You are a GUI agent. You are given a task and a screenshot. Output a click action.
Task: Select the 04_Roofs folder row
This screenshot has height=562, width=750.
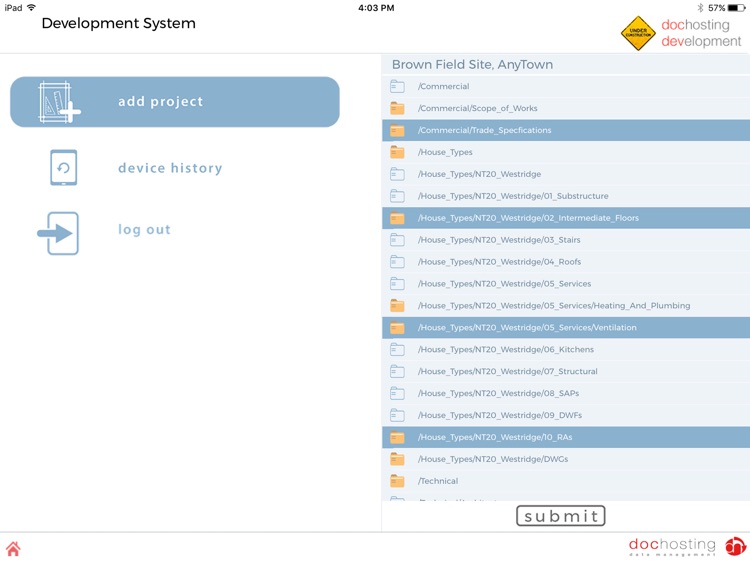click(566, 262)
